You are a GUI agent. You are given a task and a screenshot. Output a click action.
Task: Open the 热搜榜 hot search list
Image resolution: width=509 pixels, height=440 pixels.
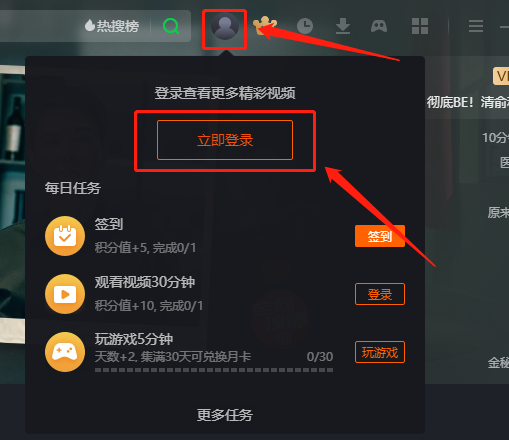(x=112, y=26)
